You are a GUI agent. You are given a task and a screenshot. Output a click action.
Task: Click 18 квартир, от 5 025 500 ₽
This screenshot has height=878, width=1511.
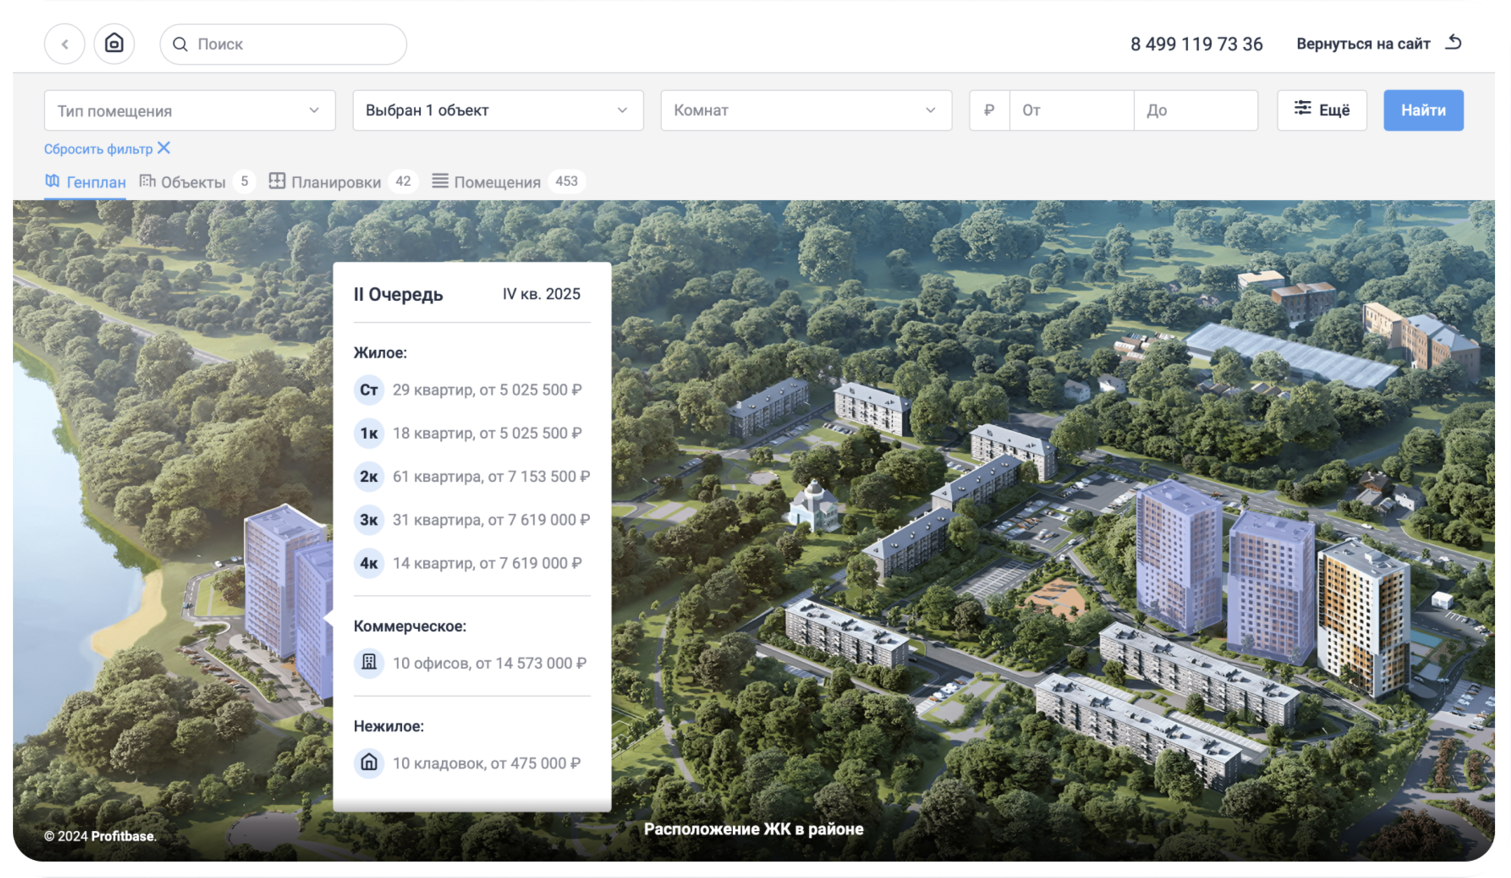click(487, 433)
